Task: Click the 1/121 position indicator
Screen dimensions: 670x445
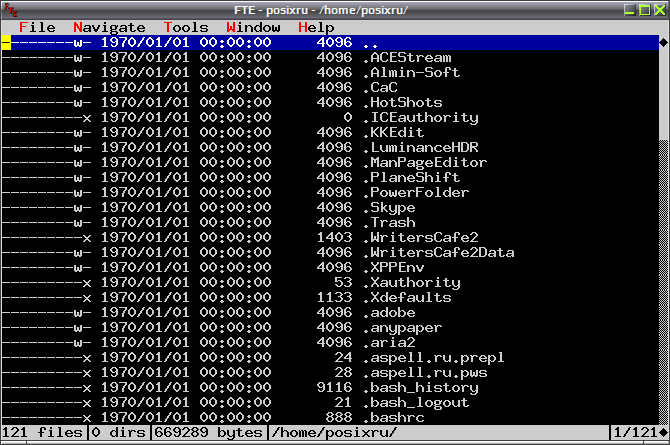Action: (x=635, y=432)
